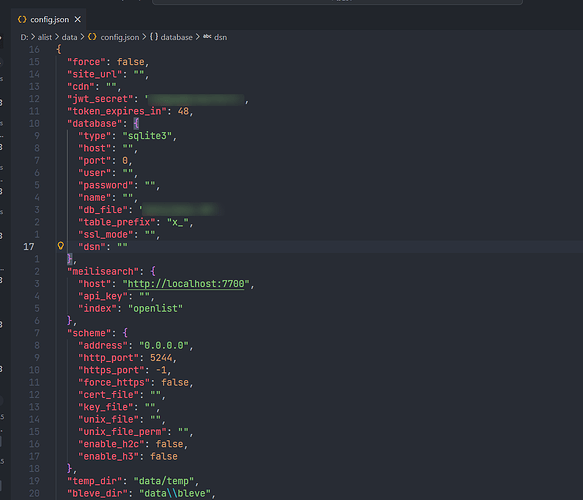This screenshot has width=583, height=500.
Task: Open the data folder breadcrumb
Action: [70, 37]
